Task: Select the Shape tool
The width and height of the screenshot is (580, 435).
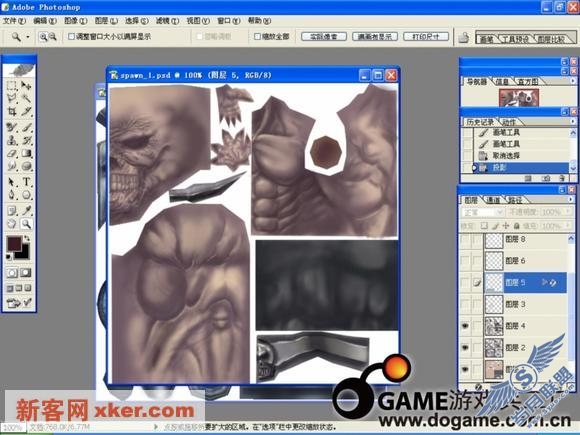Action: point(26,195)
